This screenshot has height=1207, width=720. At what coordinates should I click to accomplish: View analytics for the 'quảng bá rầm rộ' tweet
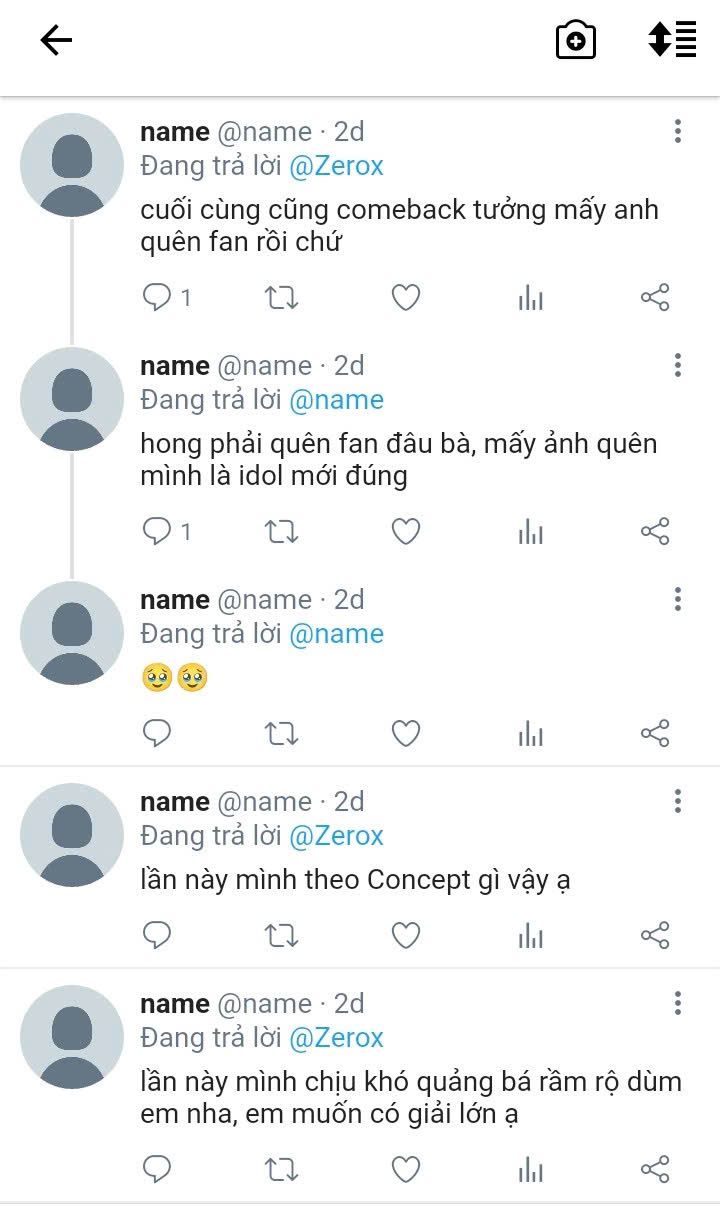[x=531, y=1169]
